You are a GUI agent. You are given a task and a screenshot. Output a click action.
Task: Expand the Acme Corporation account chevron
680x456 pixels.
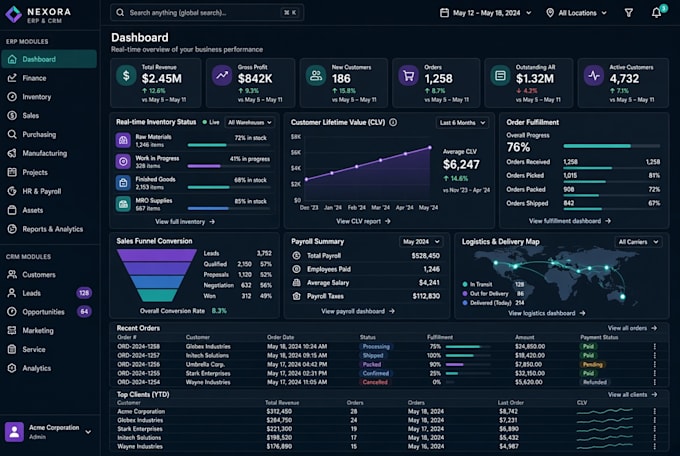[88, 432]
